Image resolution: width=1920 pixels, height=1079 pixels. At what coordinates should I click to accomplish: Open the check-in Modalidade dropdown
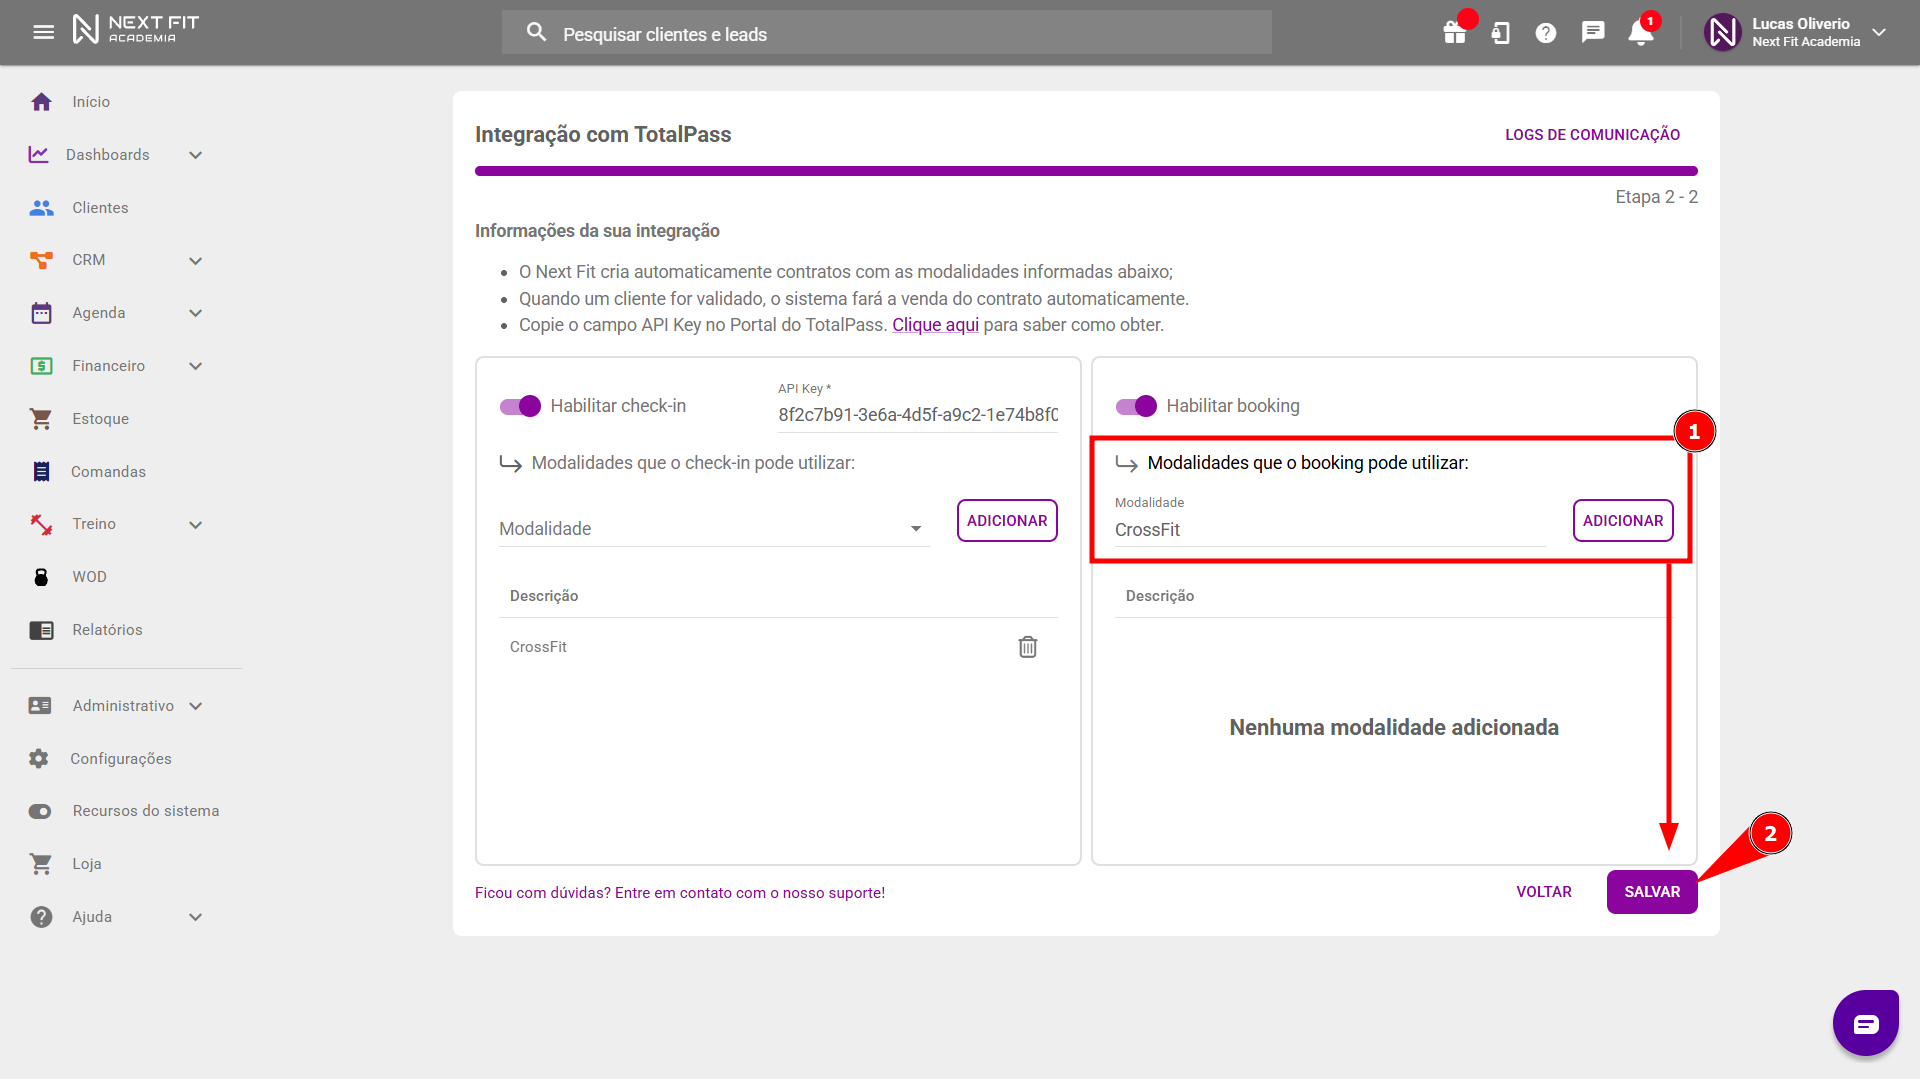714,528
